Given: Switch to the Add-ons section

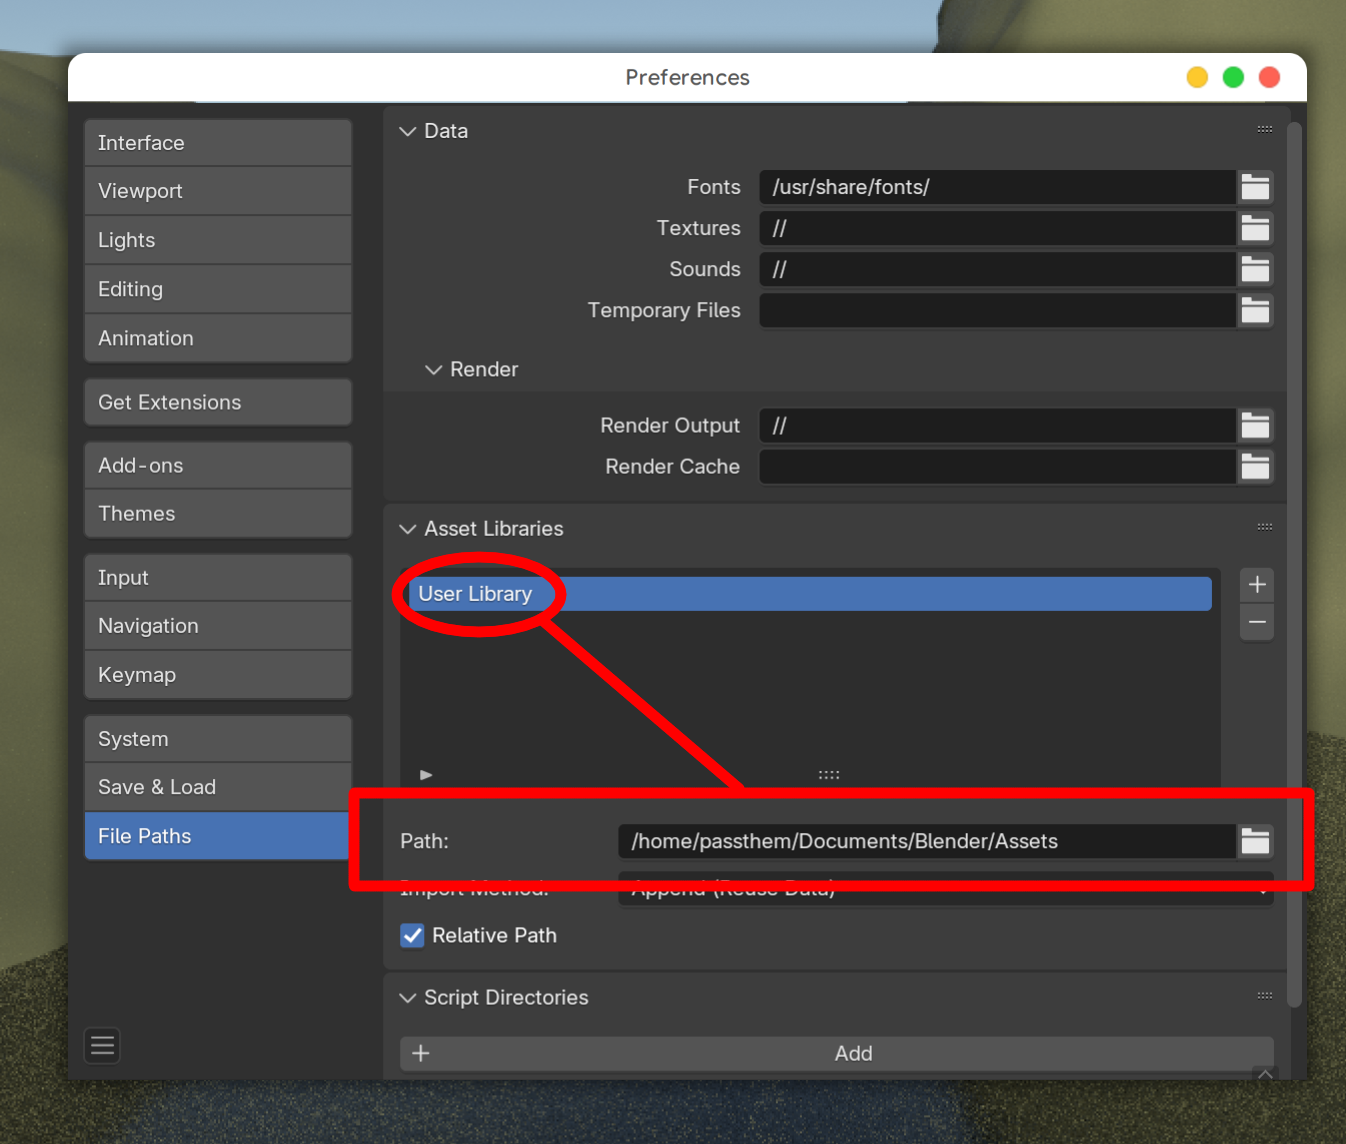Looking at the screenshot, I should pyautogui.click(x=218, y=465).
